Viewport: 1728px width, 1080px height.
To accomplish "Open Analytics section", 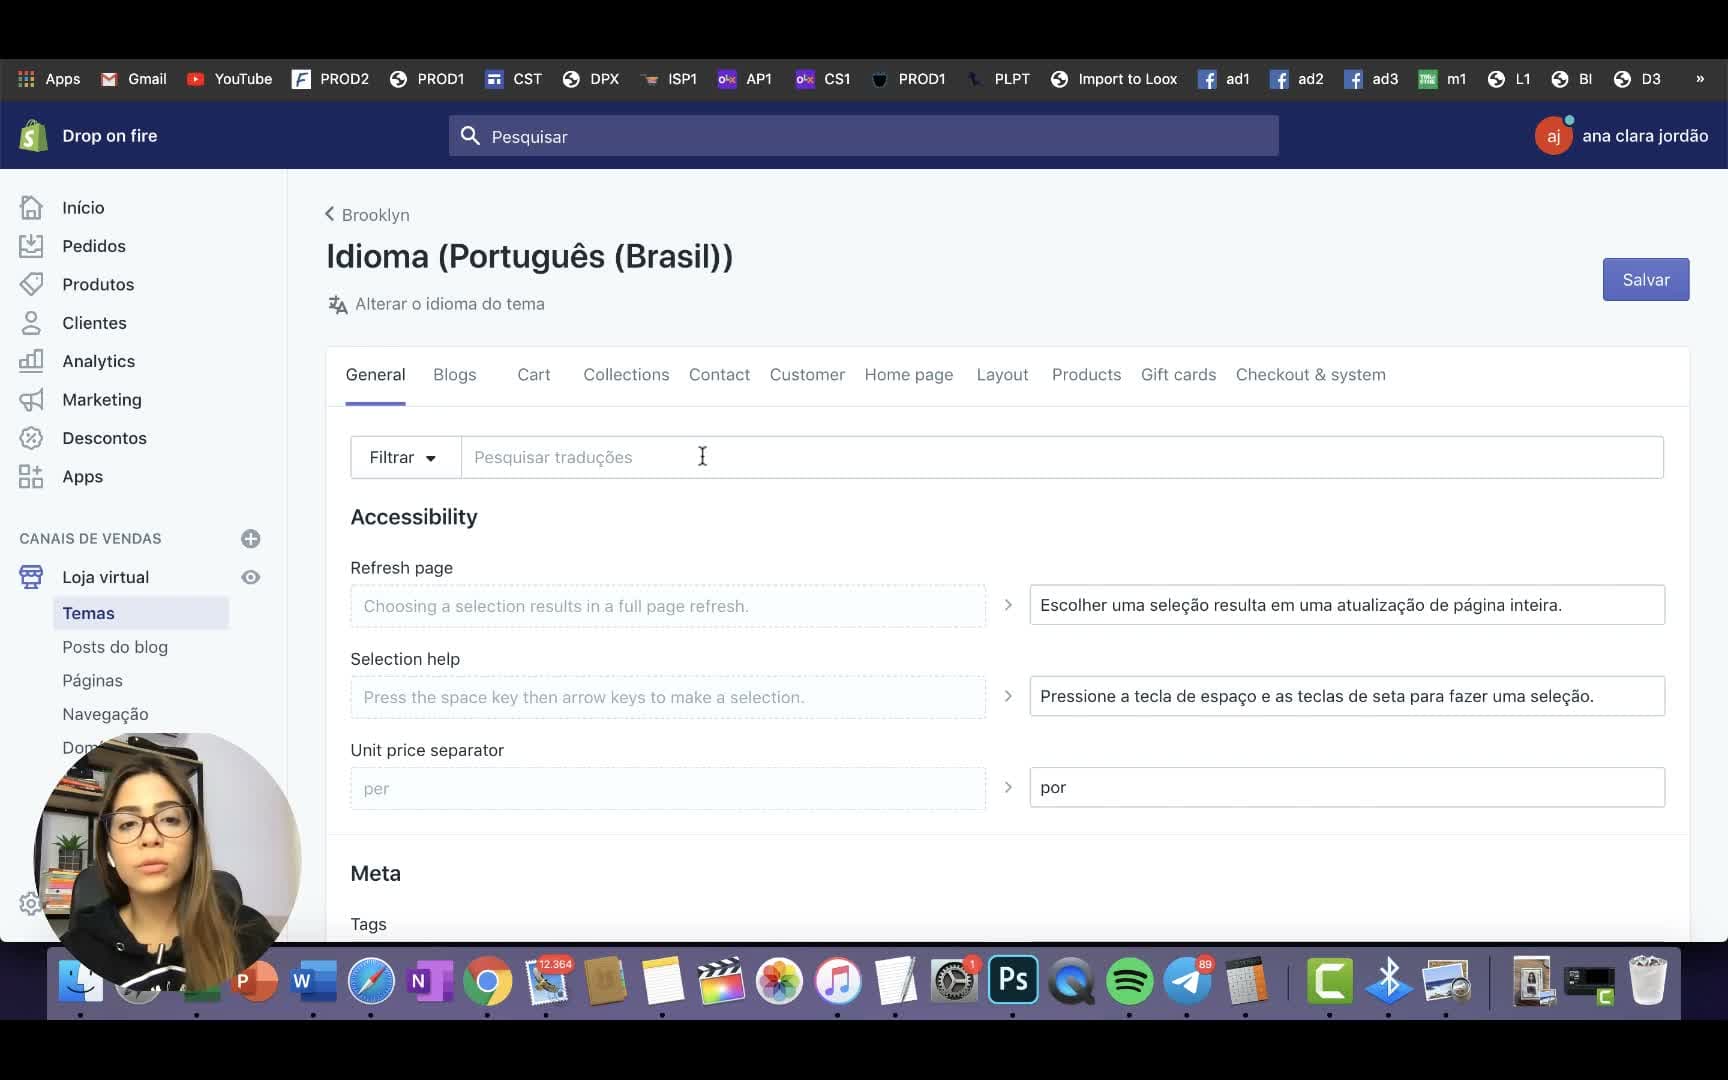I will pos(98,362).
